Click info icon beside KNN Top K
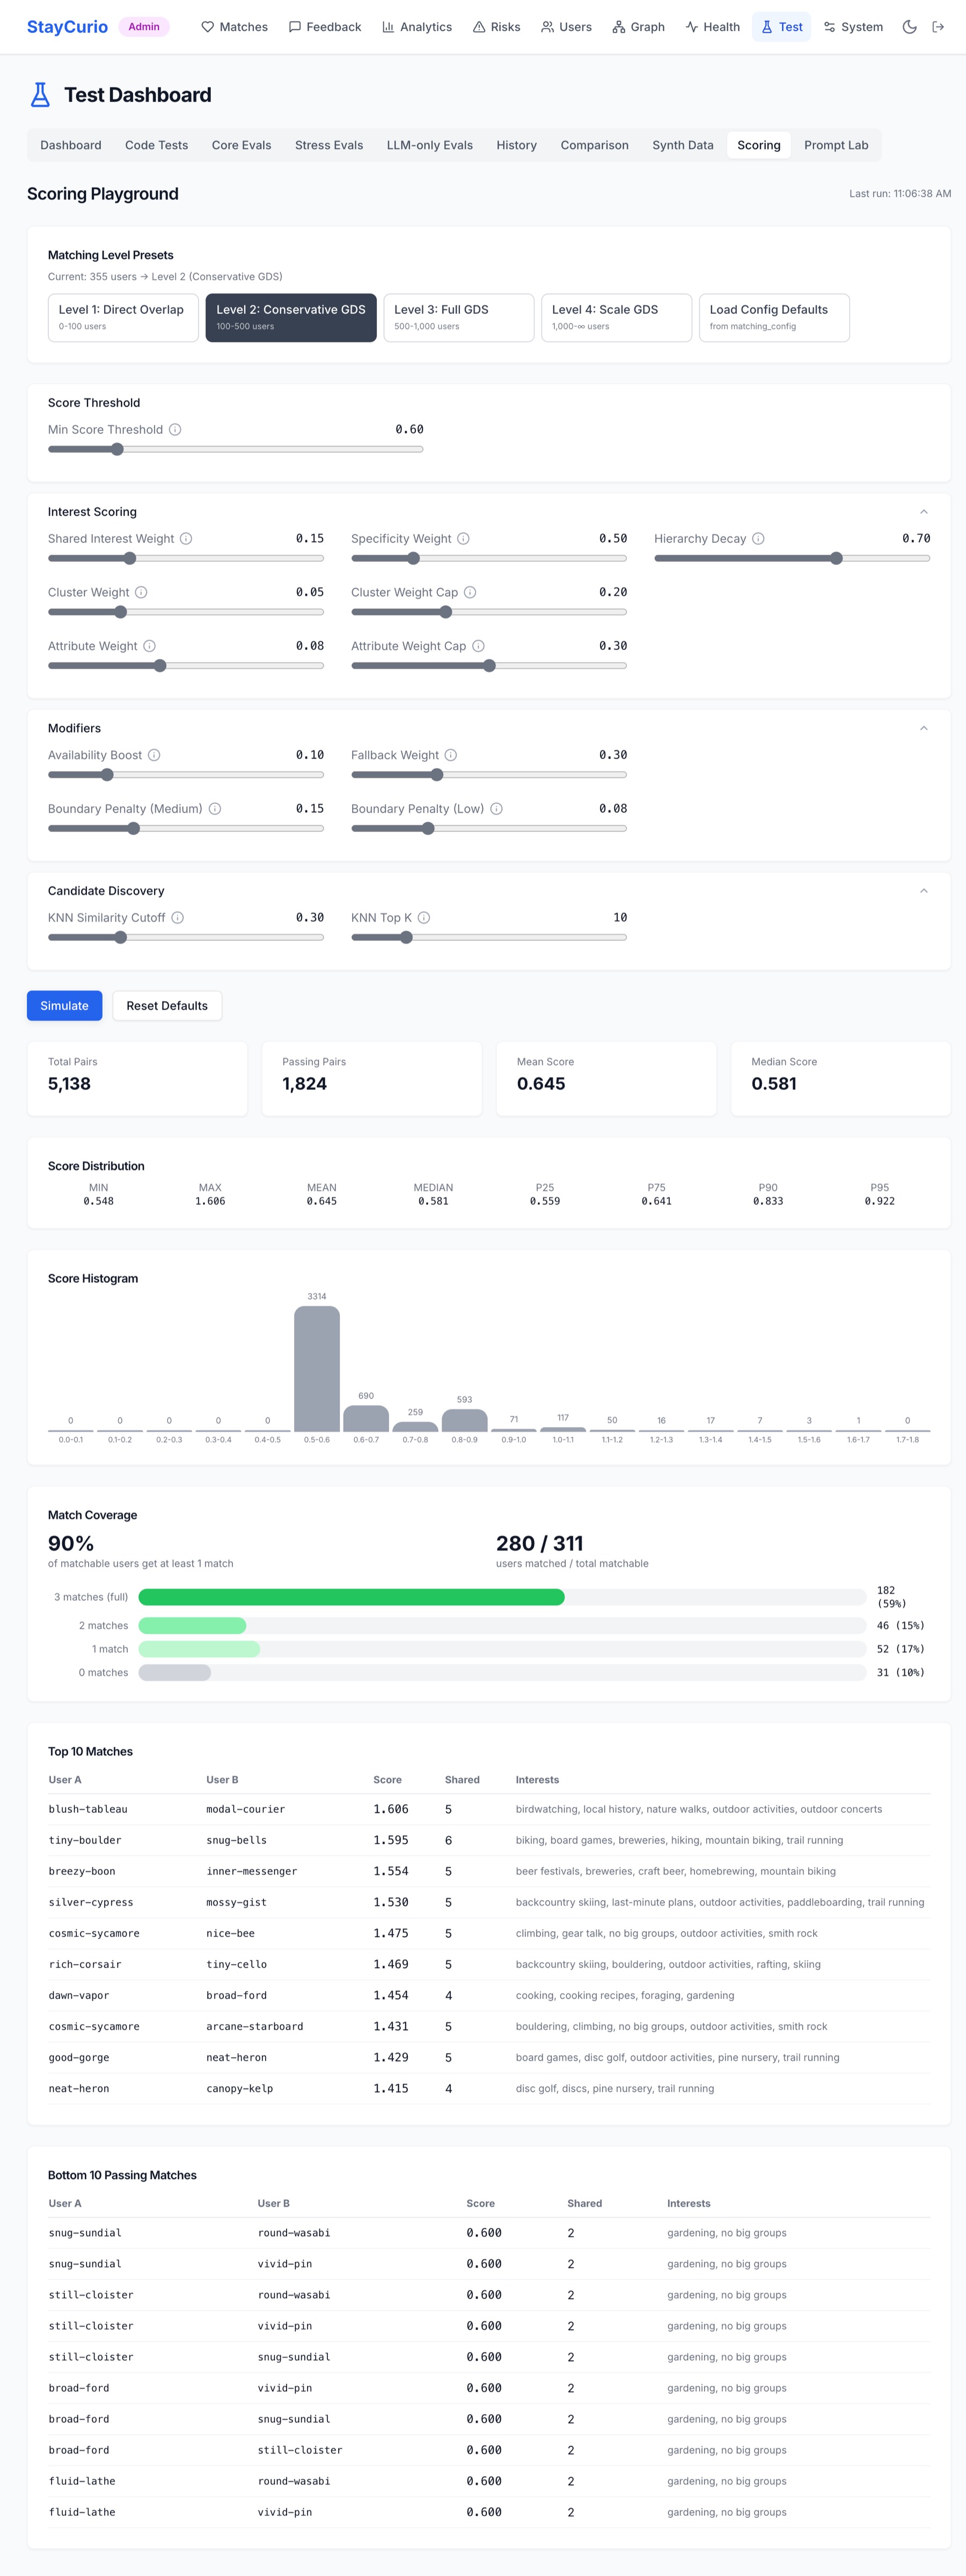 click(424, 918)
